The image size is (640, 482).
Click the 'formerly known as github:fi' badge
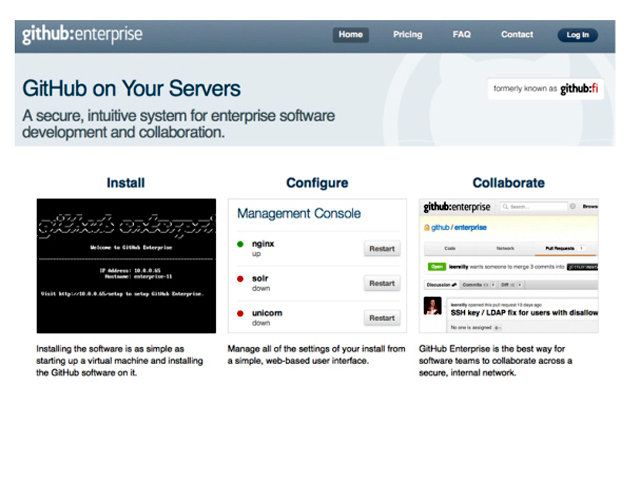[x=545, y=89]
